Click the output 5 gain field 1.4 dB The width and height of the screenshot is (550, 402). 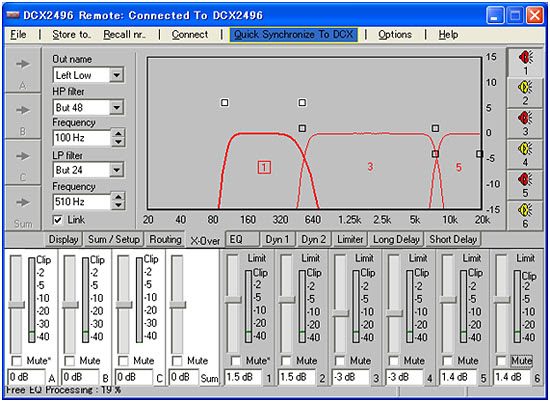pyautogui.click(x=458, y=377)
